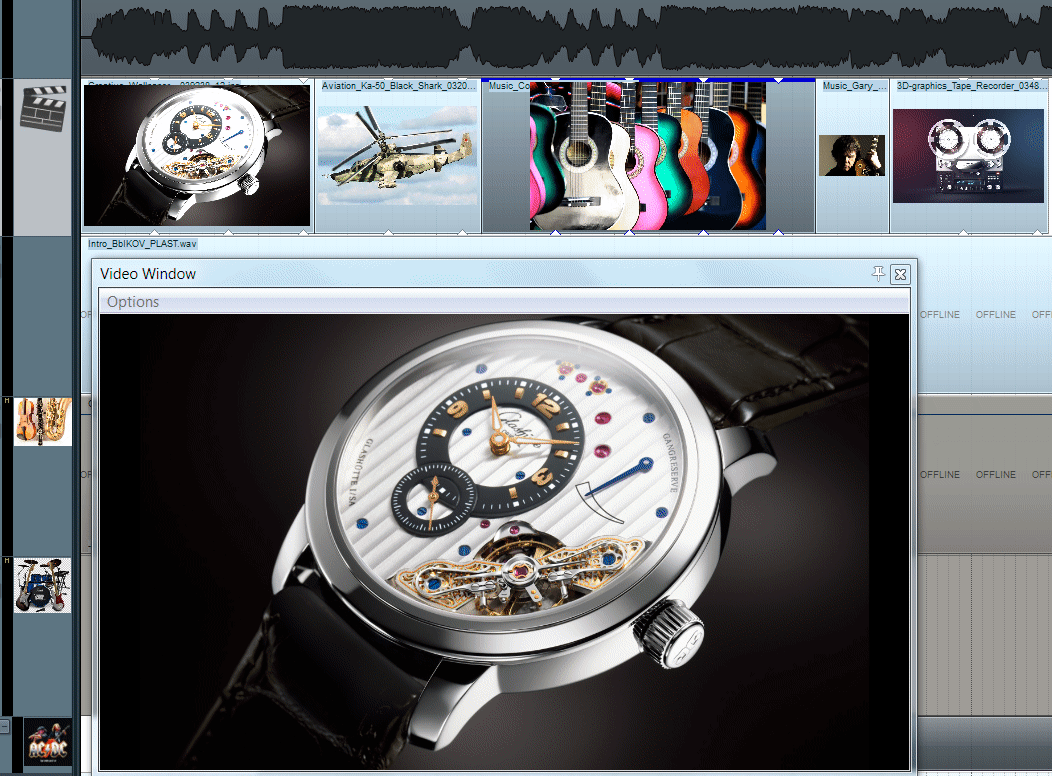
Task: Click the M marker beside the violin track
Action: pyautogui.click(x=7, y=400)
